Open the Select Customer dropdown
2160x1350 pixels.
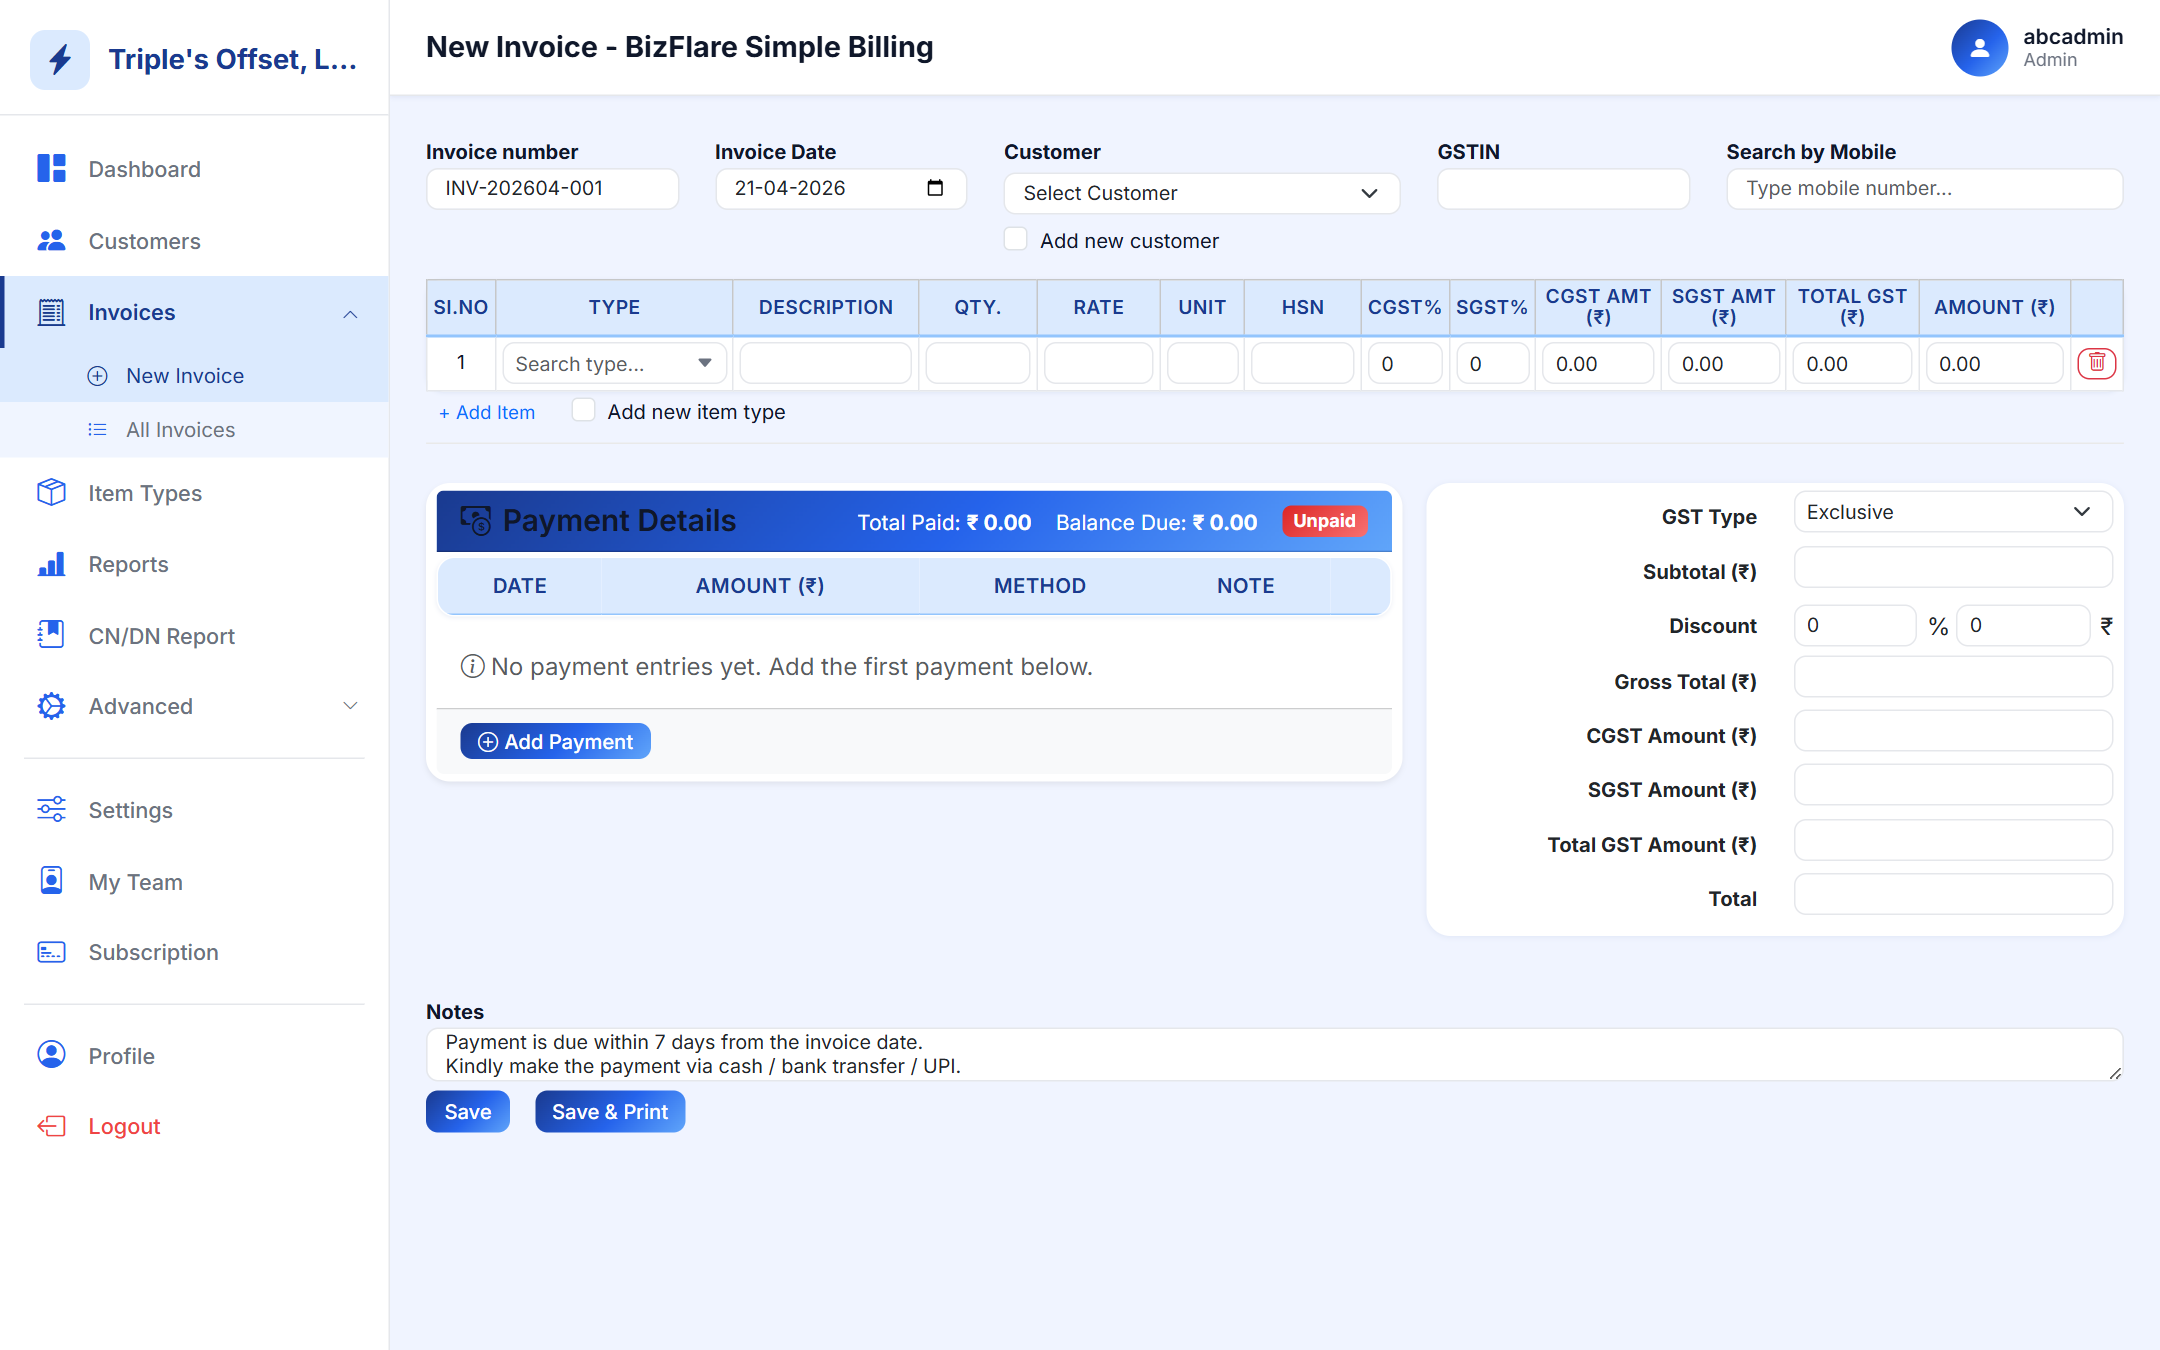point(1201,193)
